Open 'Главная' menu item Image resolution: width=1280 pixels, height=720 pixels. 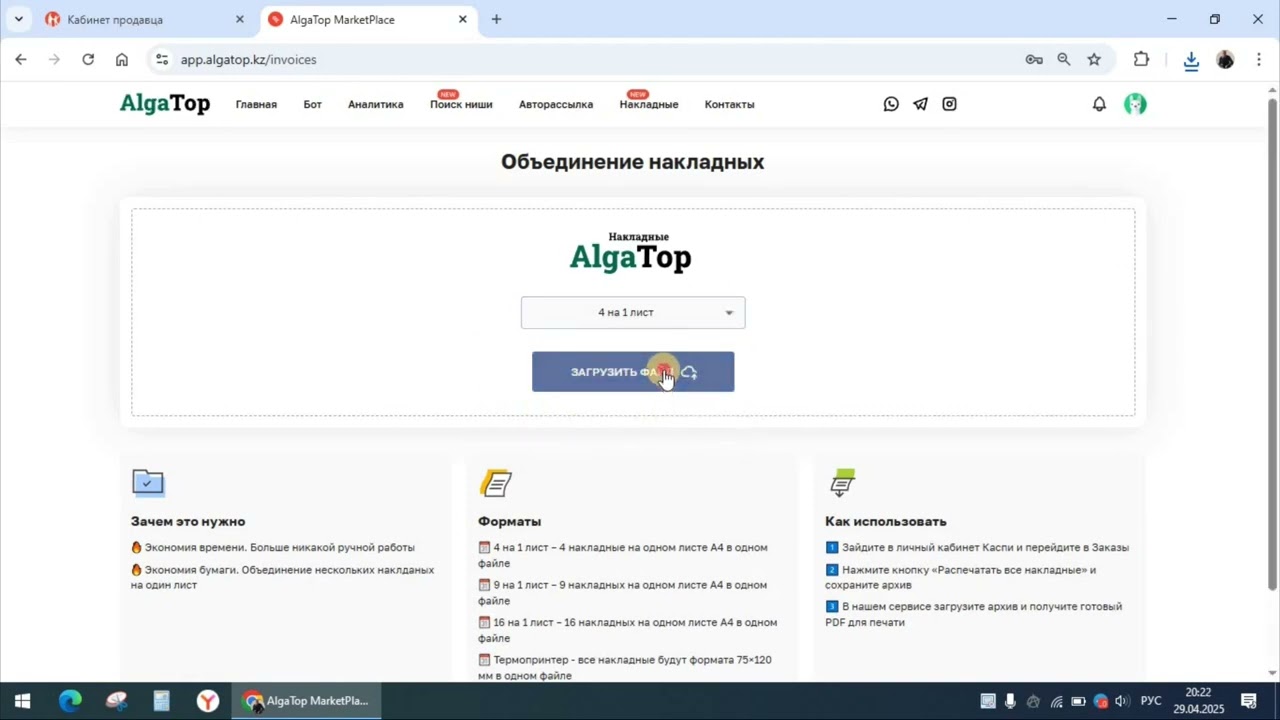256,104
